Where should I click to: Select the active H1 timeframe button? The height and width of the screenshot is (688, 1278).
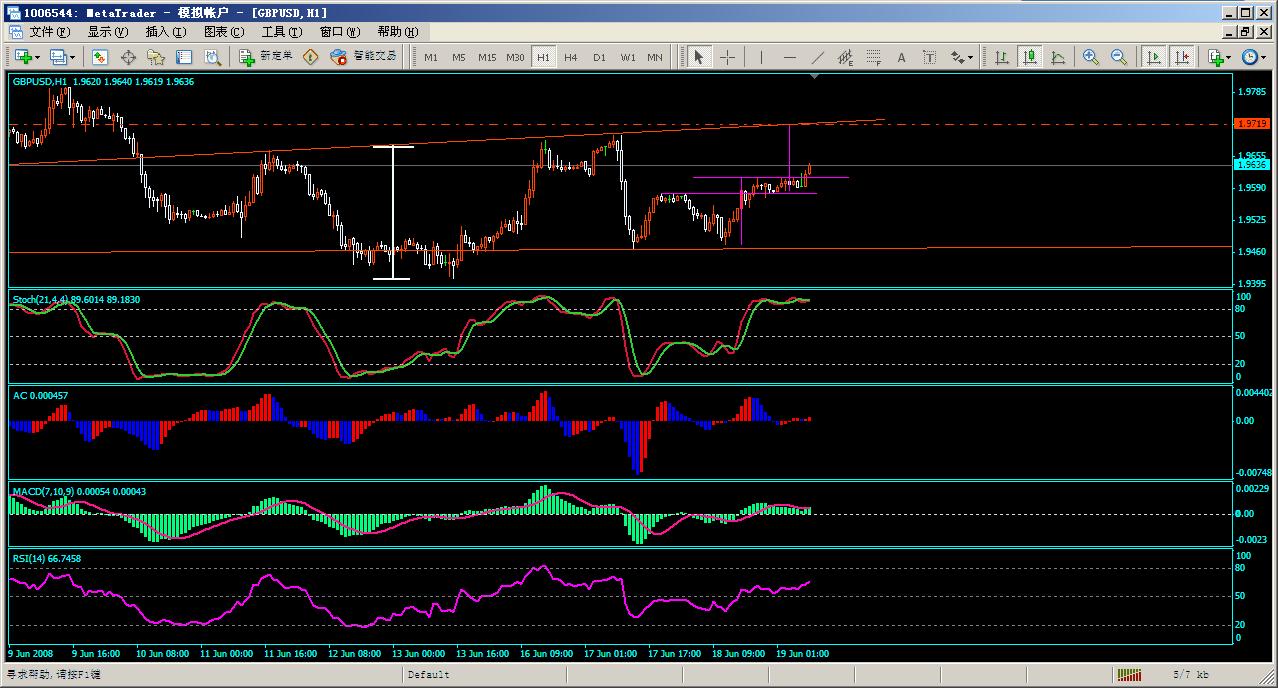(x=543, y=57)
